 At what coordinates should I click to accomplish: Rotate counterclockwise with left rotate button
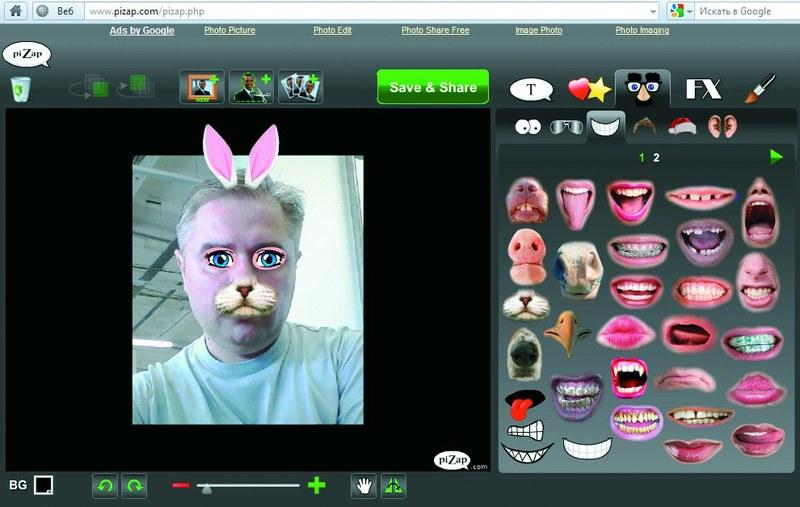click(104, 486)
